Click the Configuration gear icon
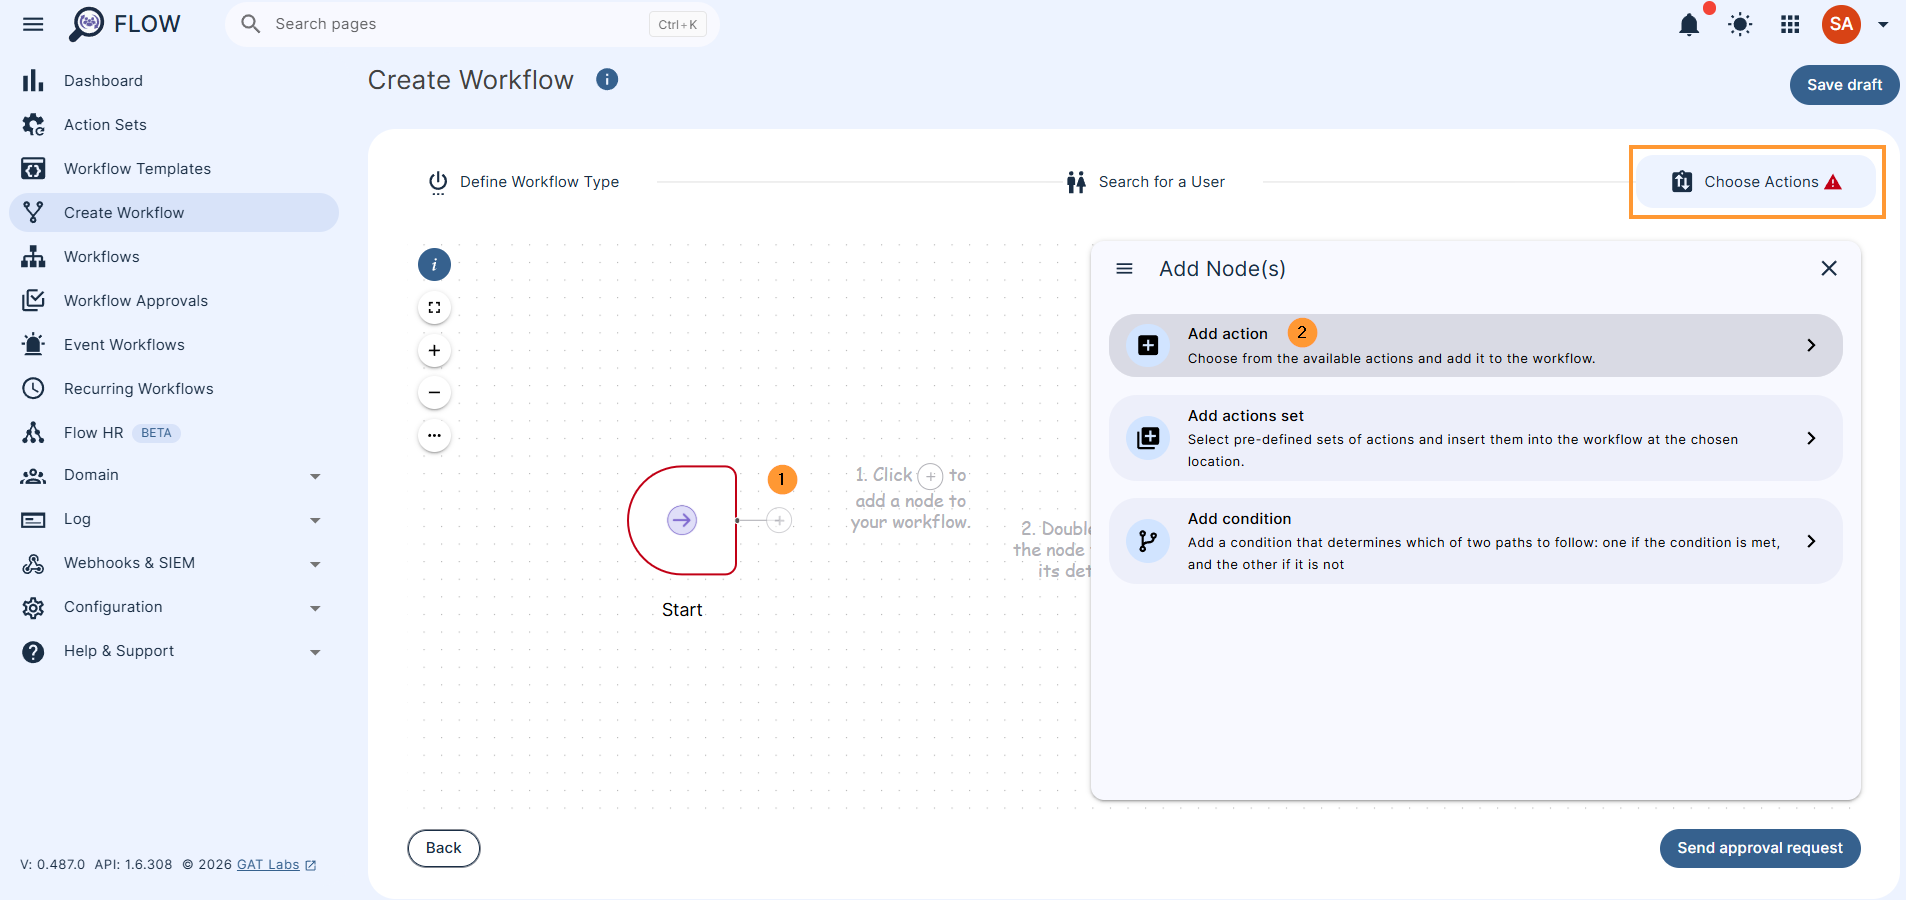The width and height of the screenshot is (1906, 900). tap(33, 608)
